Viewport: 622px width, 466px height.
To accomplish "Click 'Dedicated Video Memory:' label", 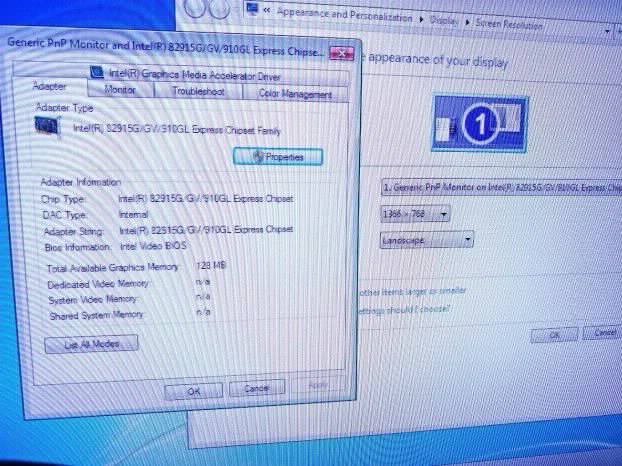I will tap(98, 284).
